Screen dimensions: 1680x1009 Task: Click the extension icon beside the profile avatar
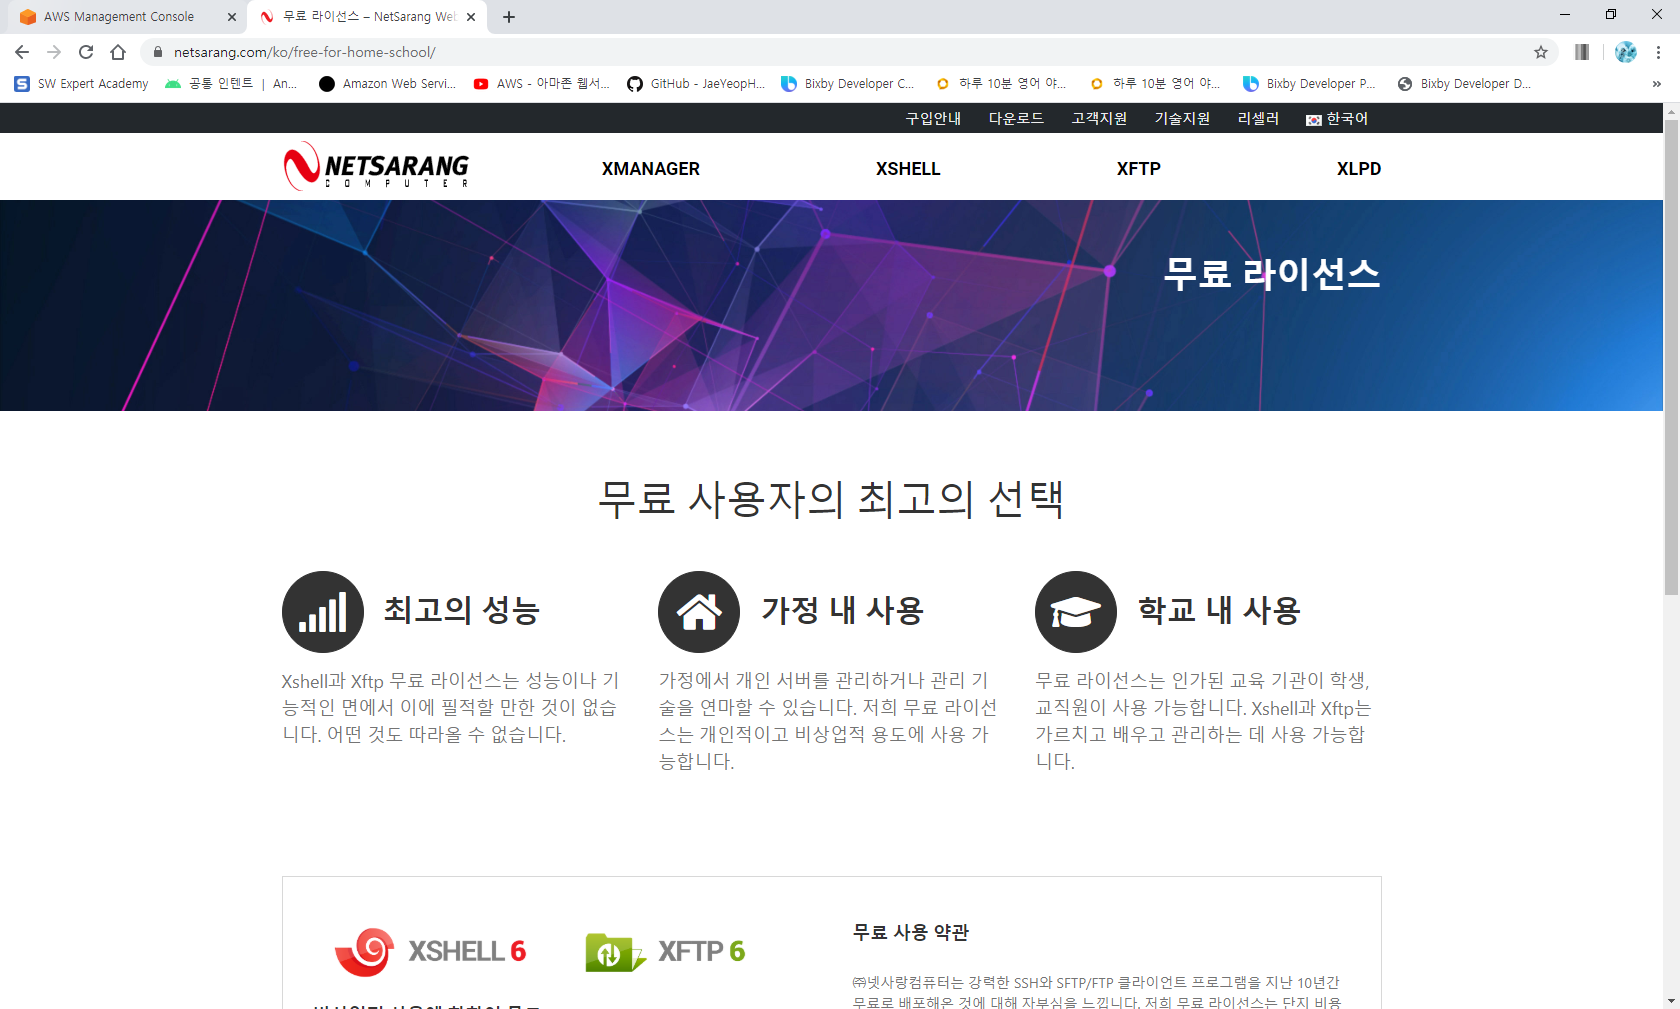coord(1582,52)
